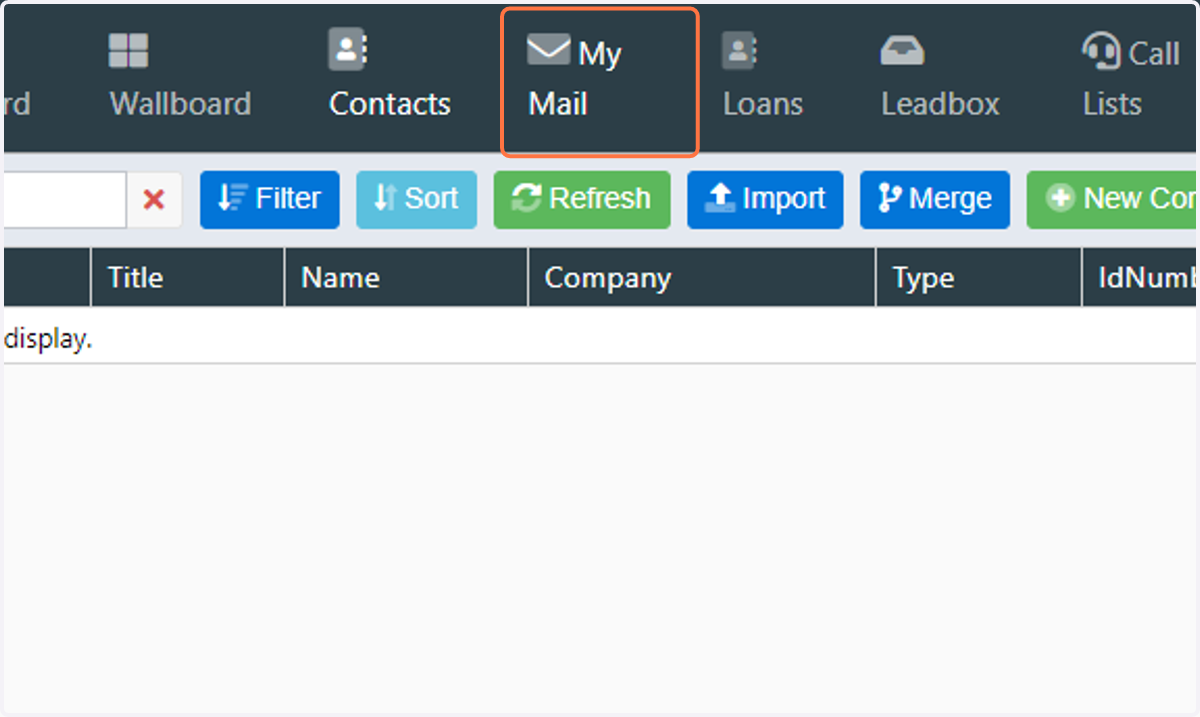The height and width of the screenshot is (717, 1200).
Task: Select the Contacts address book icon
Action: [x=348, y=50]
